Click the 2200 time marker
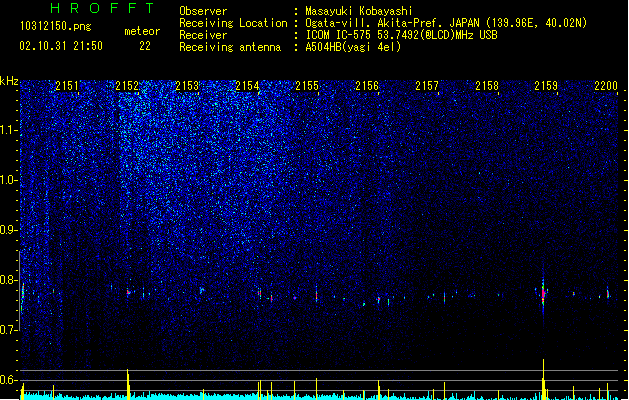The image size is (629, 400). tap(606, 86)
